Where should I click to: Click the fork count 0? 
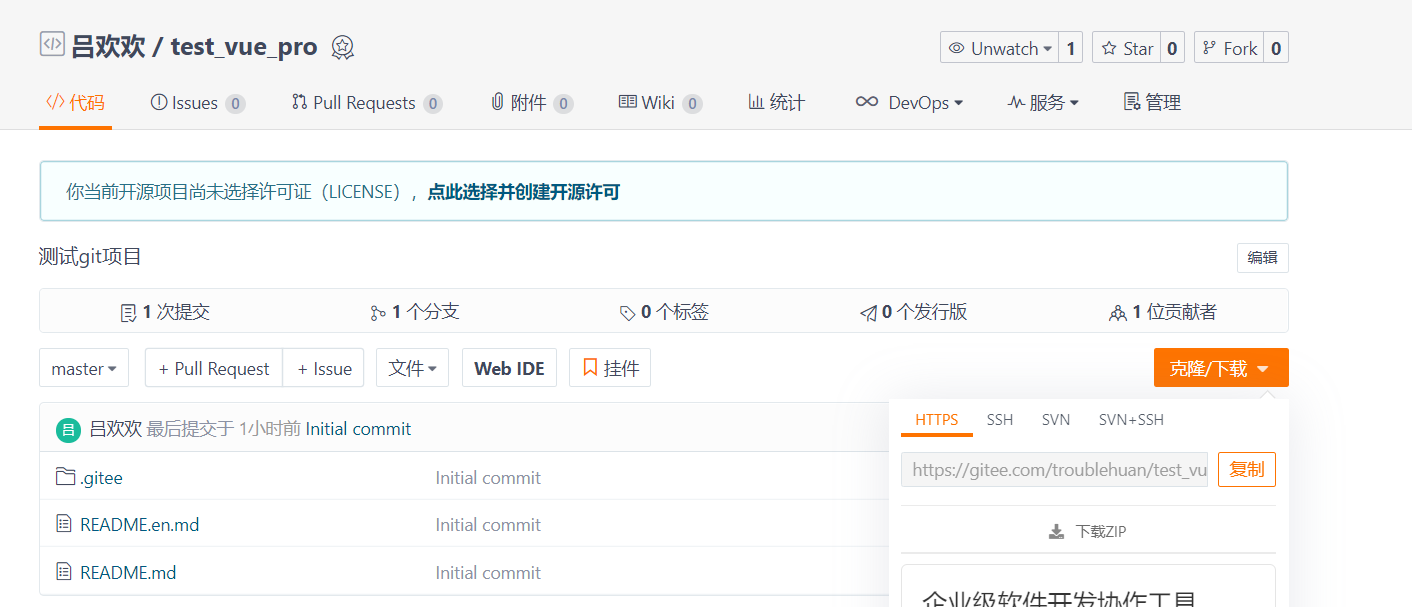click(x=1276, y=48)
